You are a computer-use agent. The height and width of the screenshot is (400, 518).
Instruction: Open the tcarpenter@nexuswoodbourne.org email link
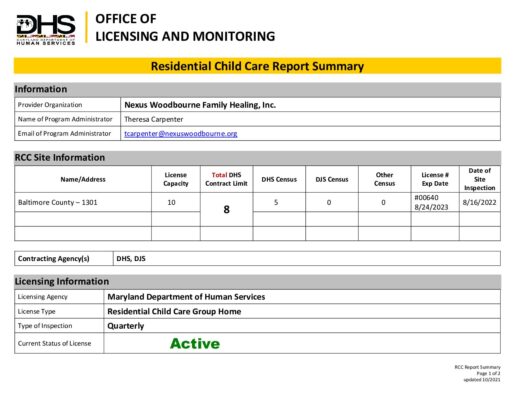[x=181, y=134]
